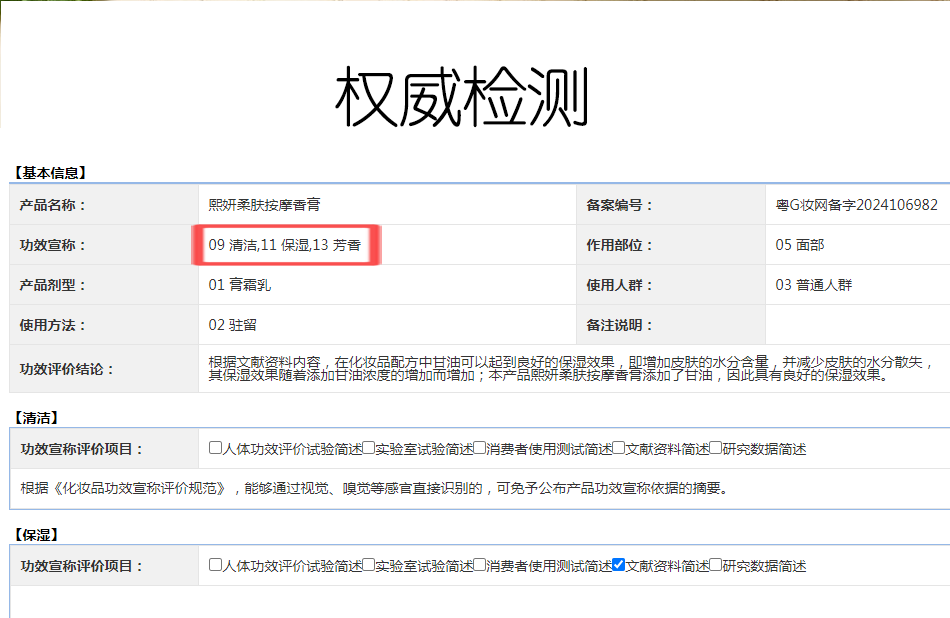
Task: Select 消费者使用测试简述 in the 保湿 section
Action: [x=480, y=565]
